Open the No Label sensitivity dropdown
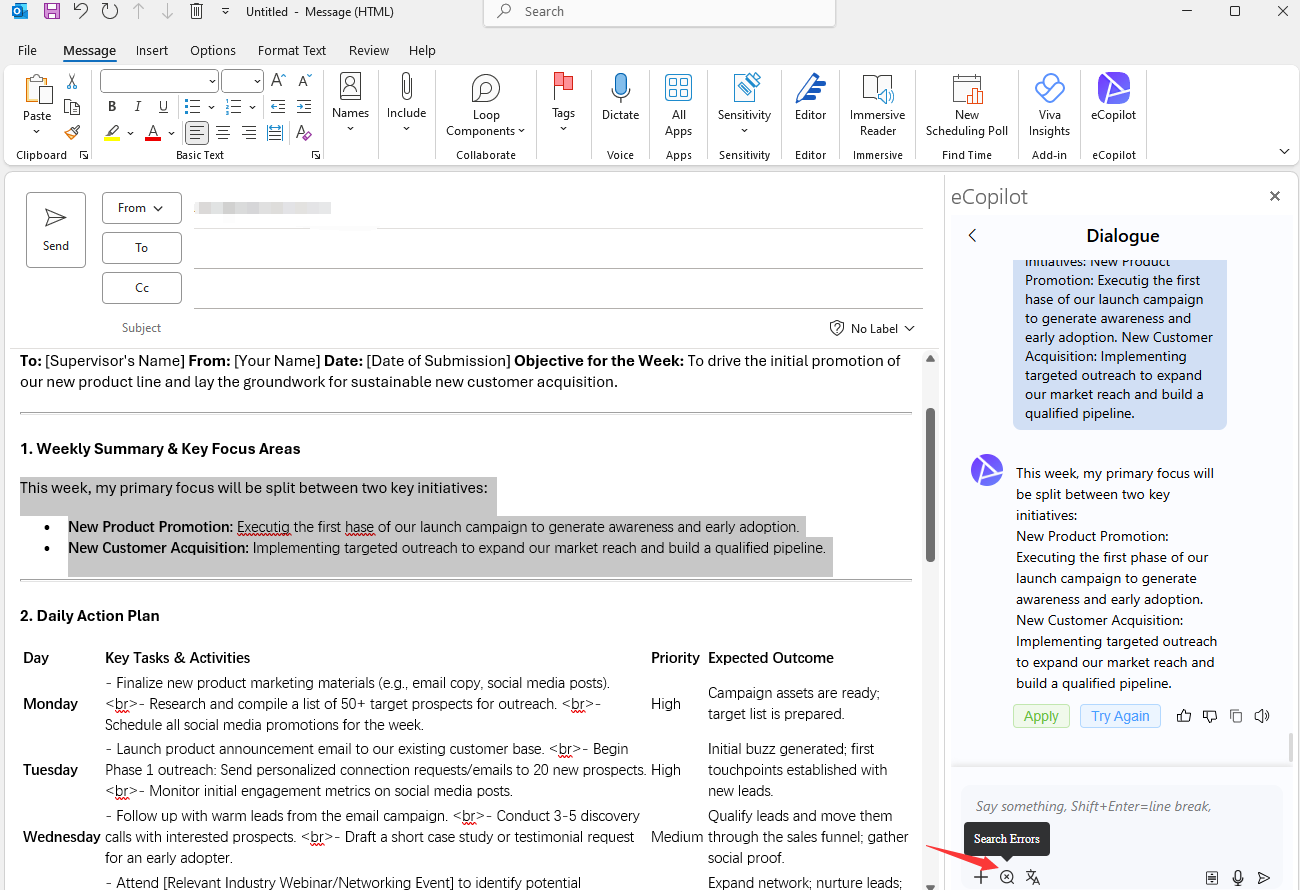The height and width of the screenshot is (890, 1300). (x=872, y=328)
